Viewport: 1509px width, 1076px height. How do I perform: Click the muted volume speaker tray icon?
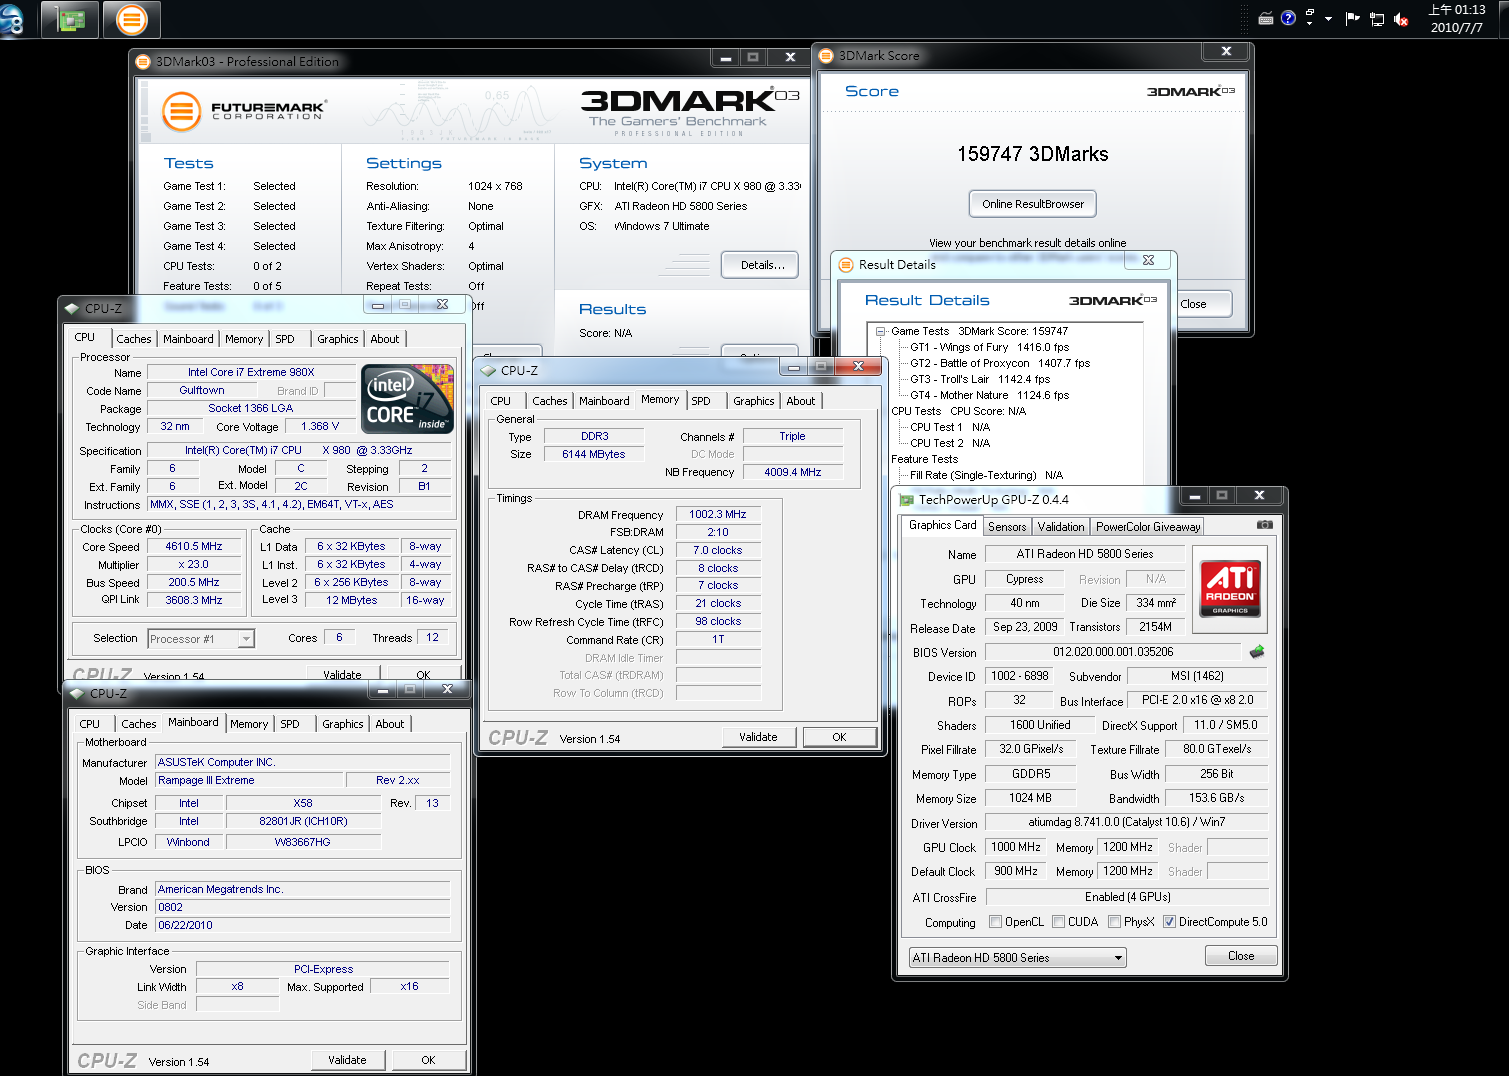(1401, 18)
